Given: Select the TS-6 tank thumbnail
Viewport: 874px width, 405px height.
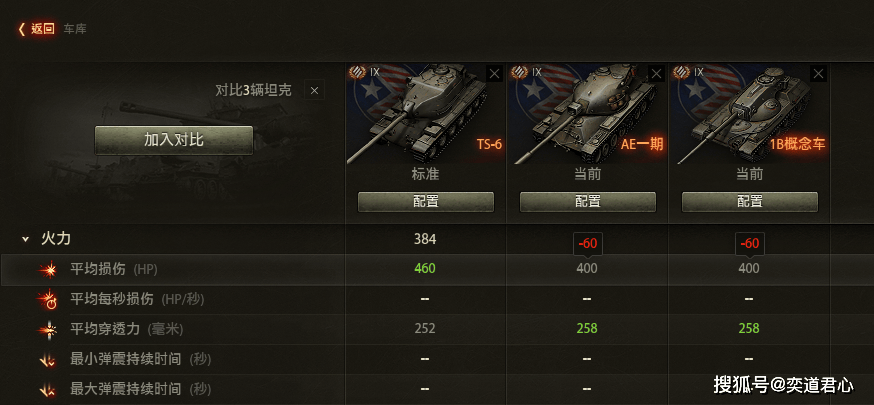Looking at the screenshot, I should tap(425, 114).
